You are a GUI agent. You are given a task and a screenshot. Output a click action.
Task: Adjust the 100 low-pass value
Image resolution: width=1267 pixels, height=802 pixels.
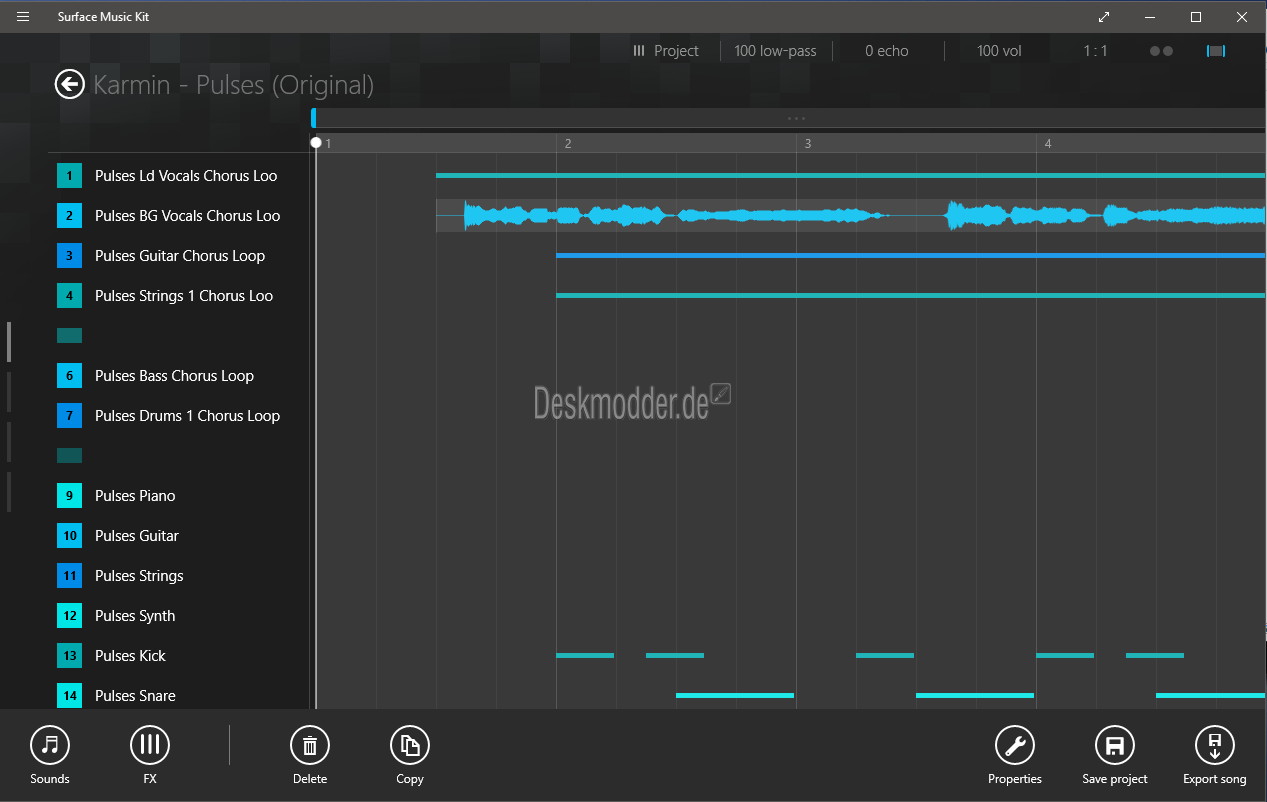775,51
